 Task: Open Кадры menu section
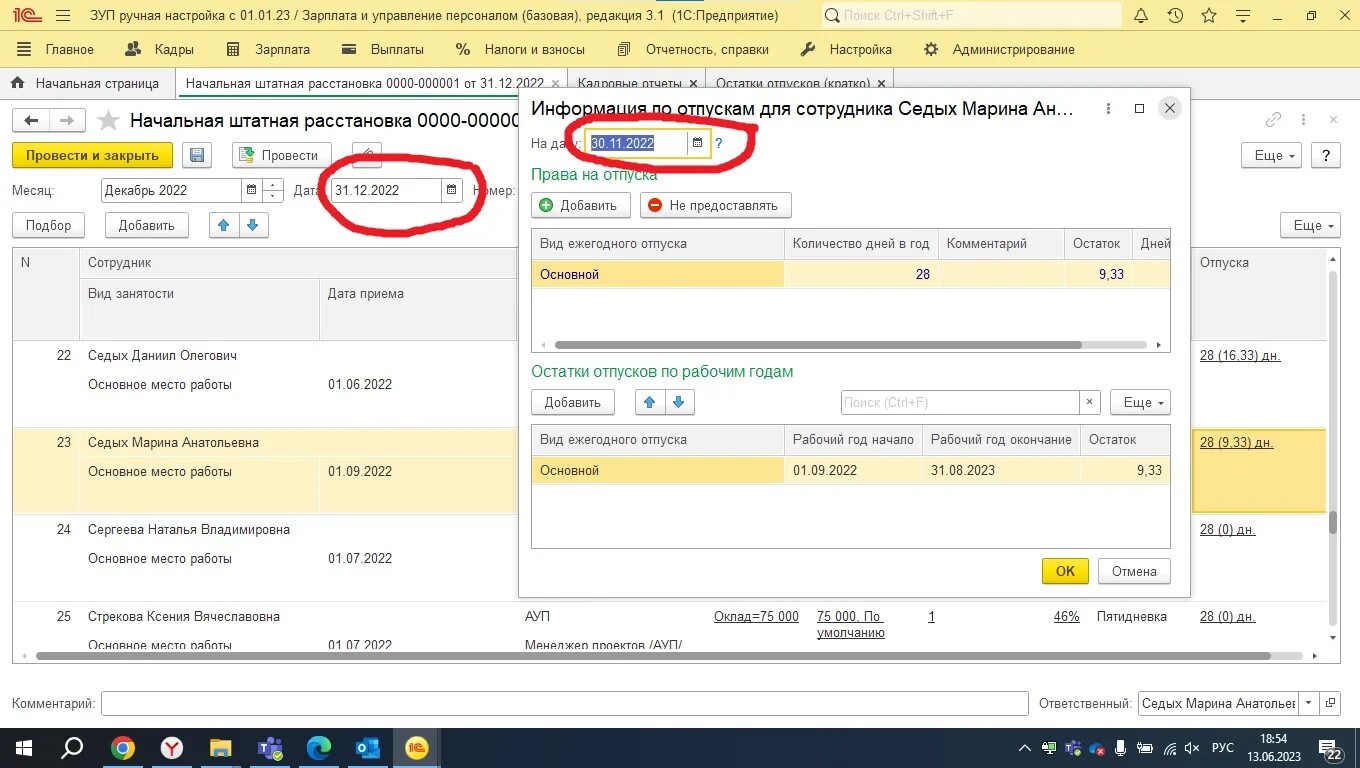click(x=159, y=49)
